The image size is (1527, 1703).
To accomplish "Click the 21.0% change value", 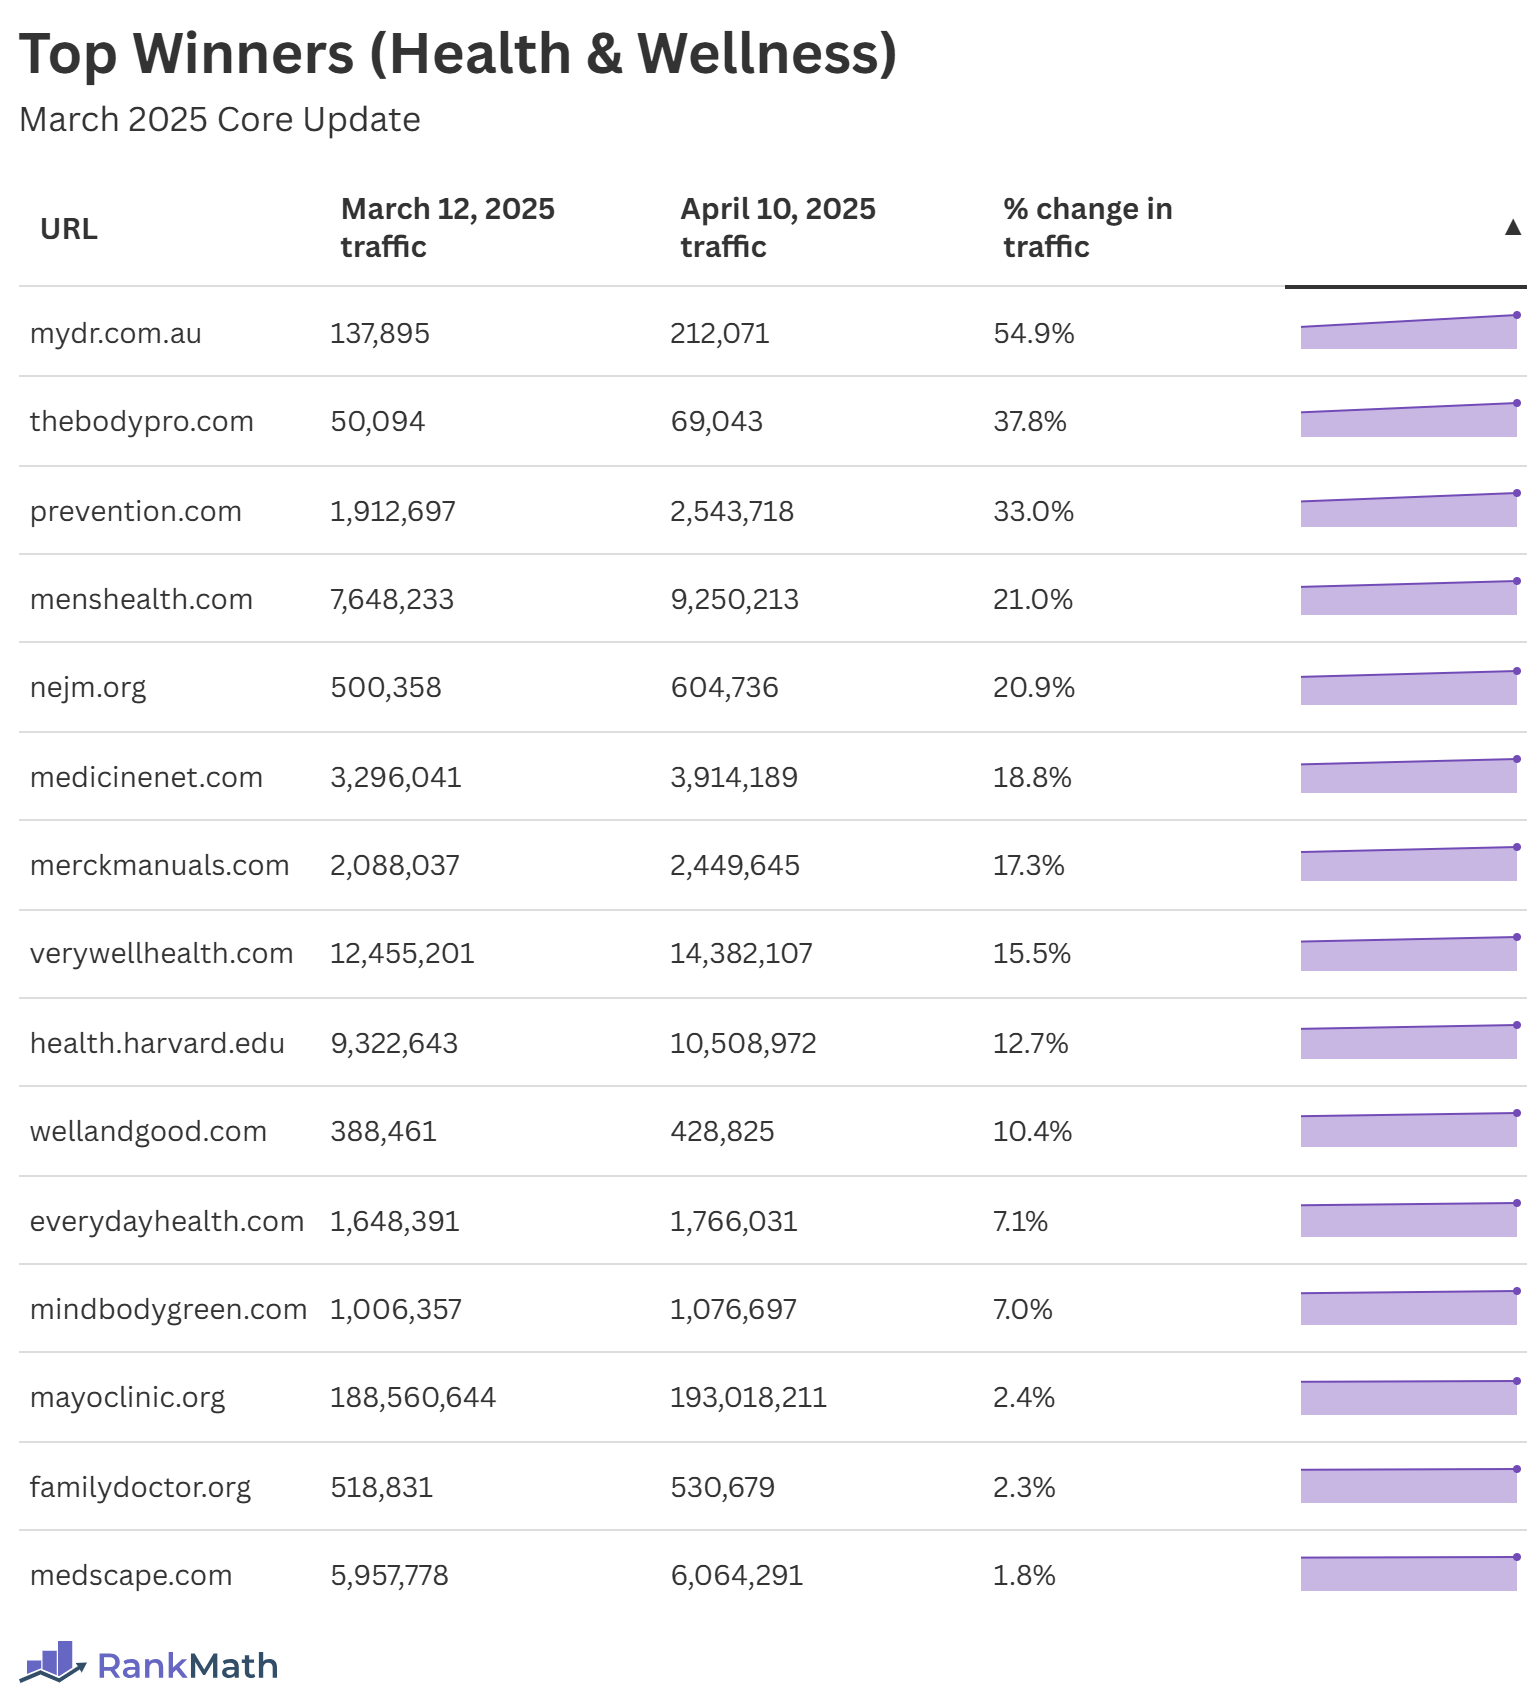I will point(1033,599).
